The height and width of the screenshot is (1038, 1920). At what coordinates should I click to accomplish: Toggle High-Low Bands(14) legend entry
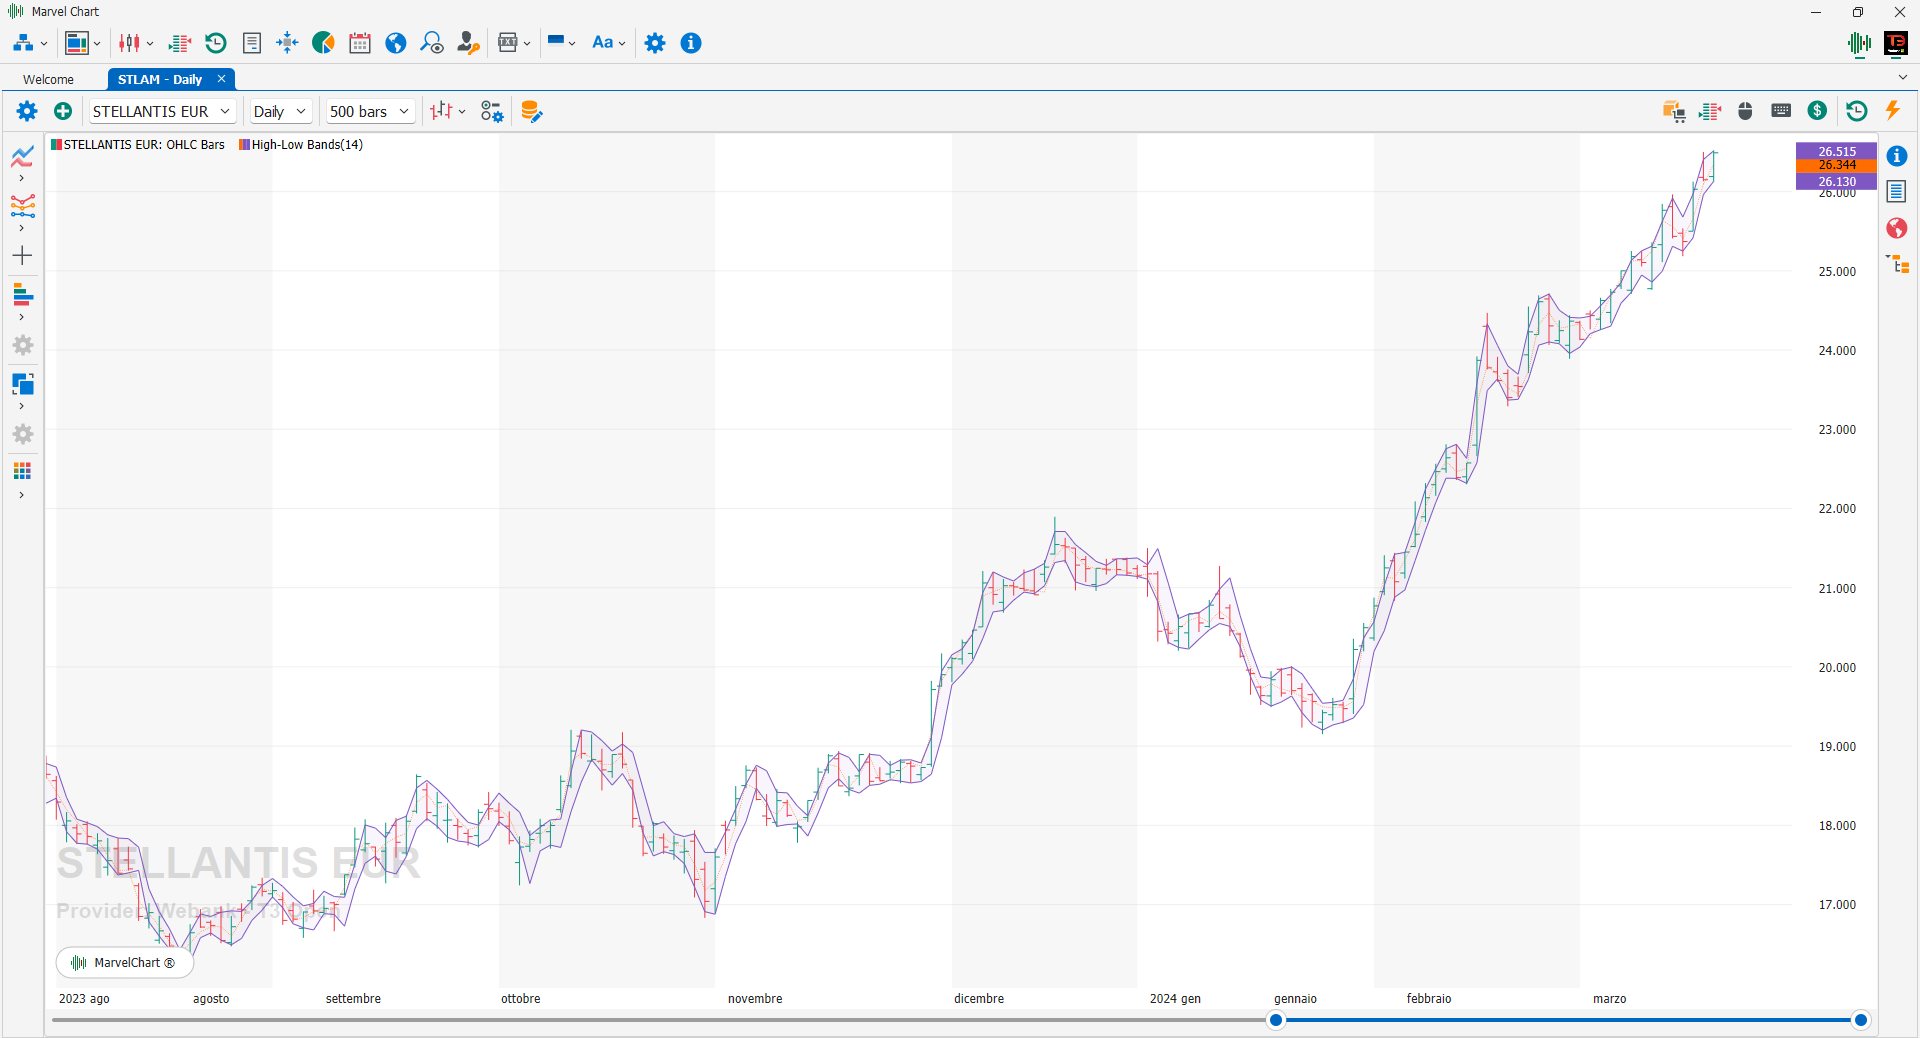pos(301,145)
